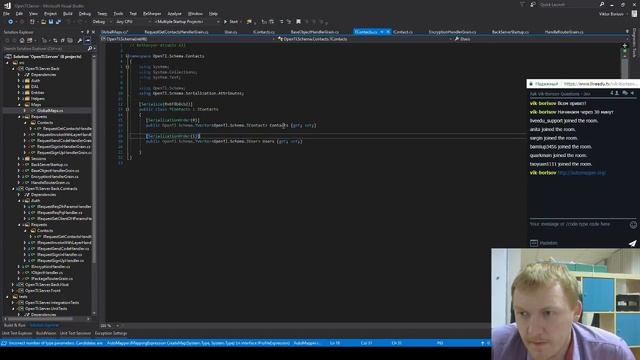Switch to the HandleRouterGrain.cs tab

564,32
